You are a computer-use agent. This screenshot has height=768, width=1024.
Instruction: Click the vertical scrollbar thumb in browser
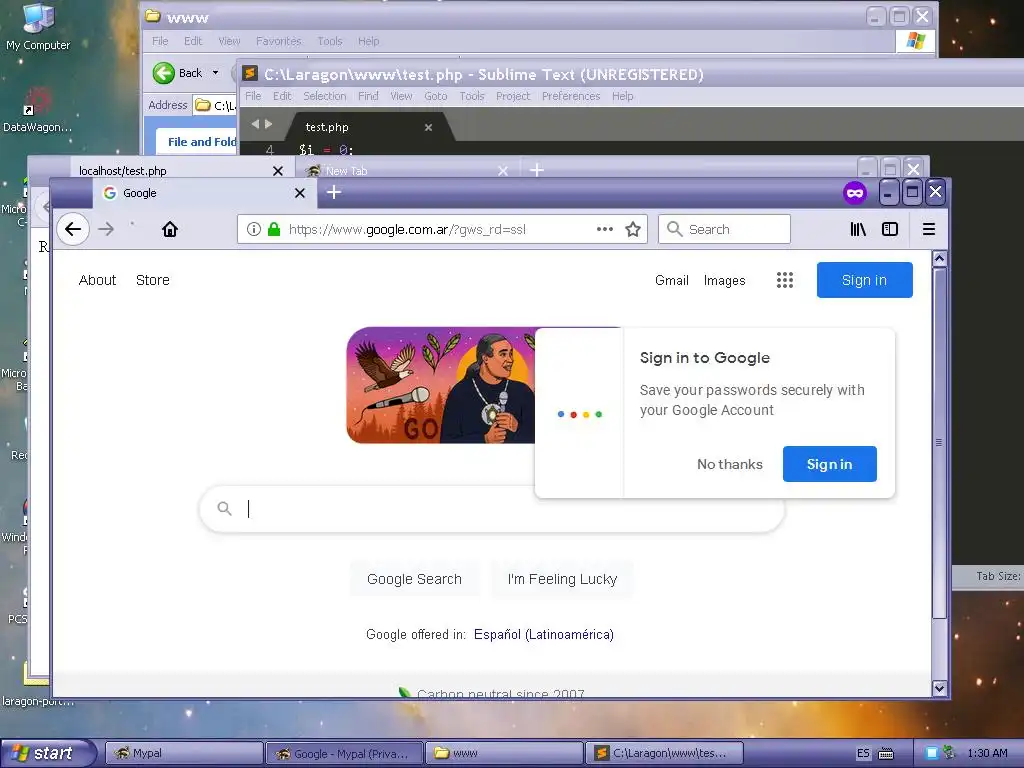pos(940,443)
